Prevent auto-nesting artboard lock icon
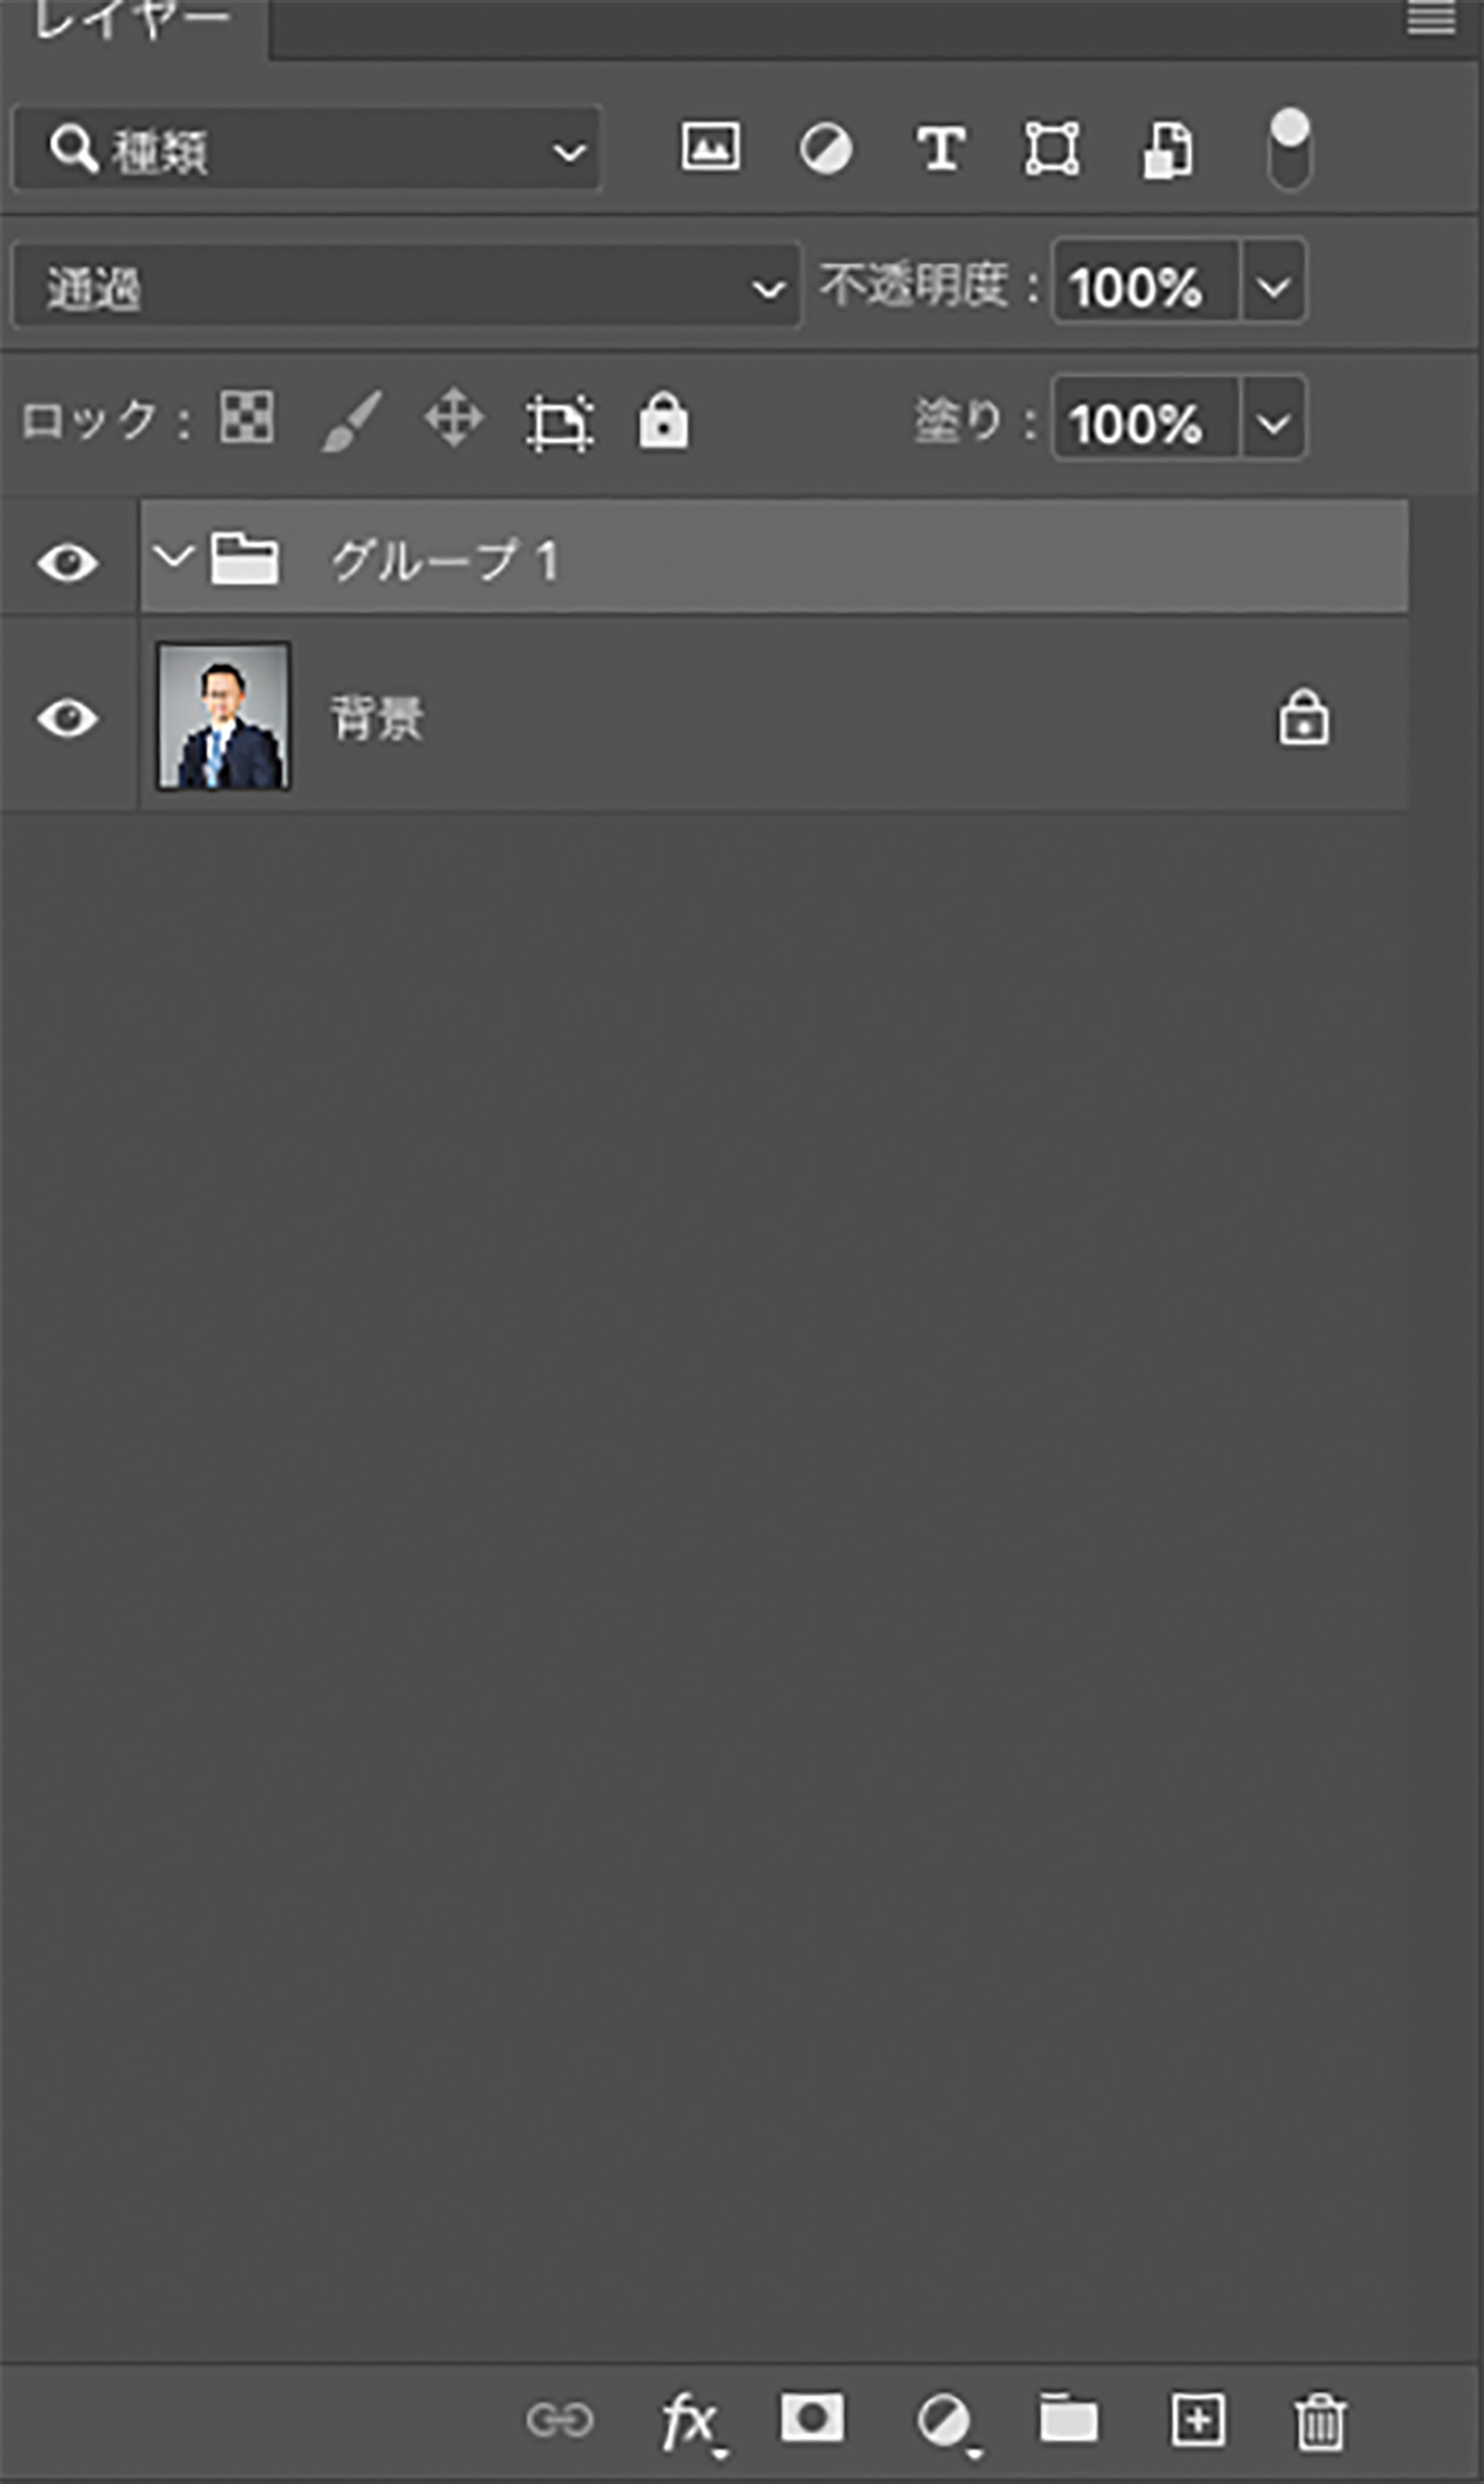Image resolution: width=1484 pixels, height=2484 pixels. point(559,422)
